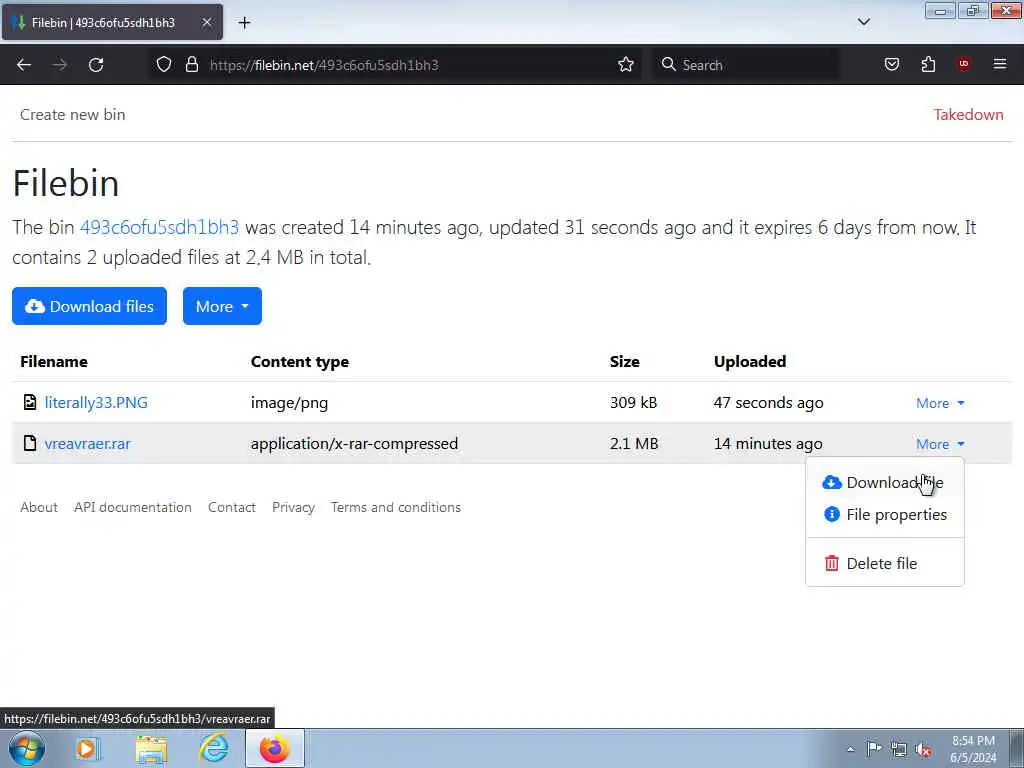
Task: Click the muted volume tray icon
Action: 923,749
